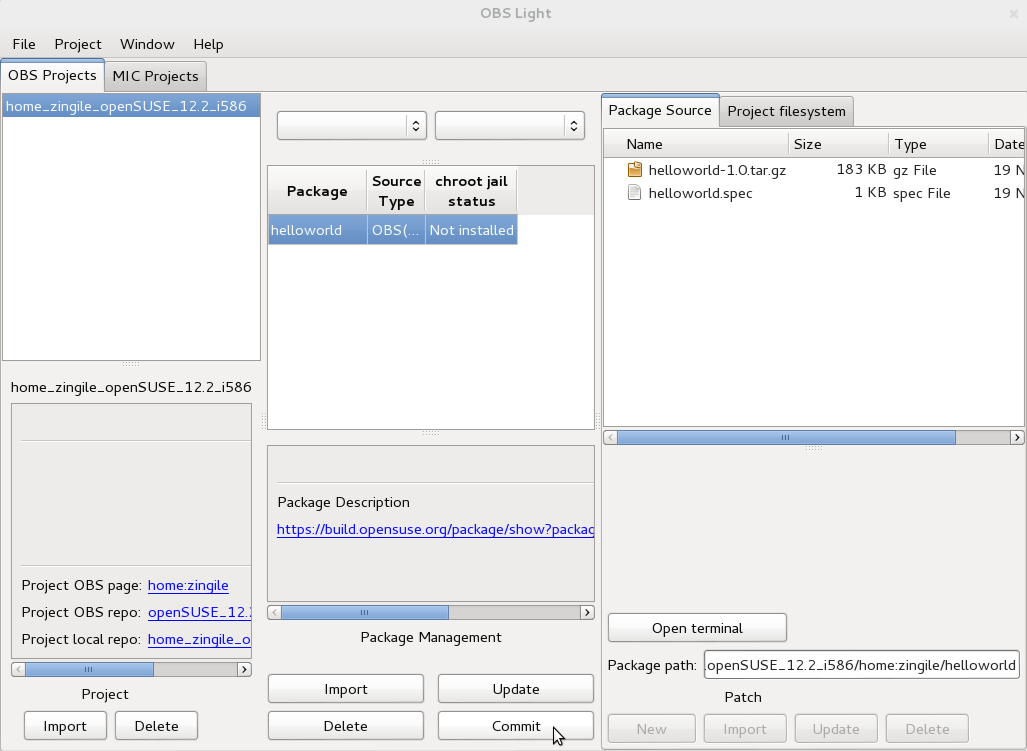Open the home:zingile project OBS page link

click(x=188, y=586)
